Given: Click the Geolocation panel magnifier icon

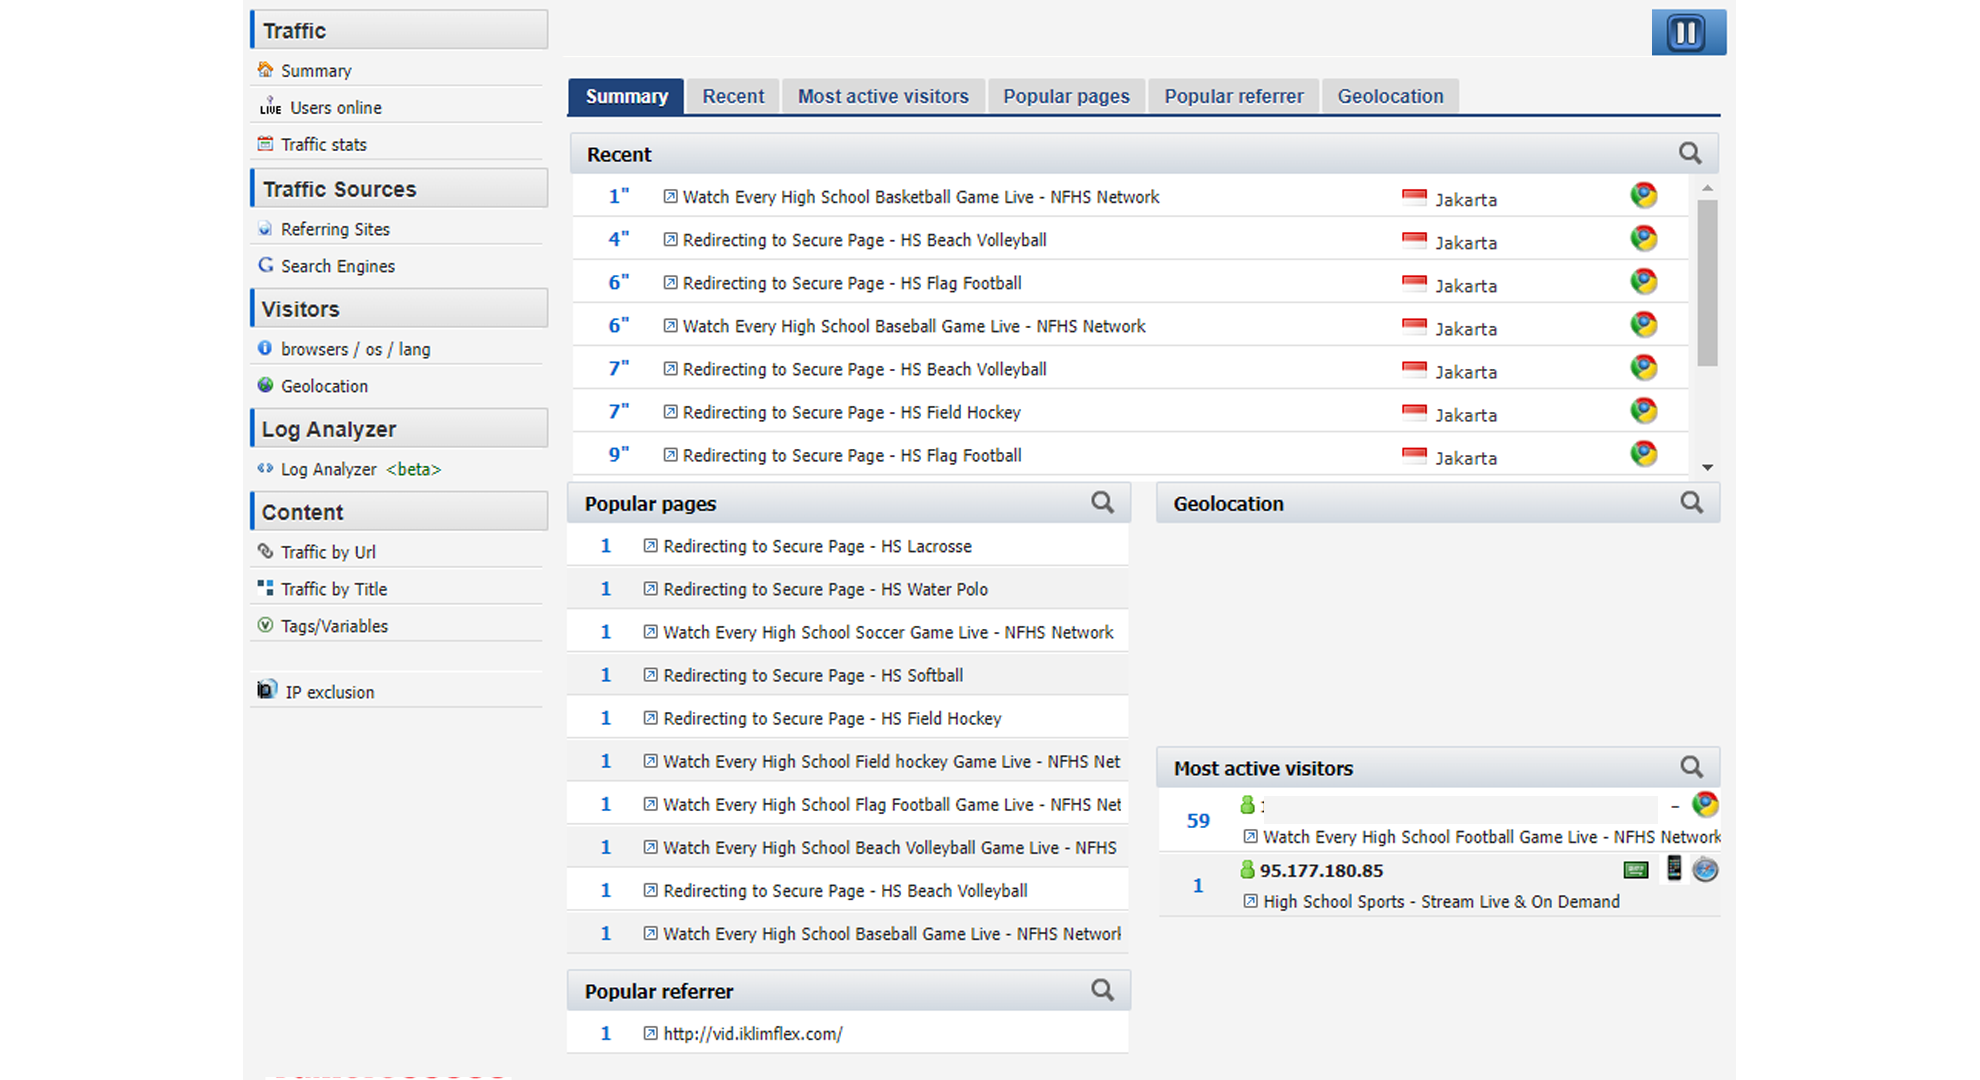Looking at the screenshot, I should click(x=1691, y=502).
